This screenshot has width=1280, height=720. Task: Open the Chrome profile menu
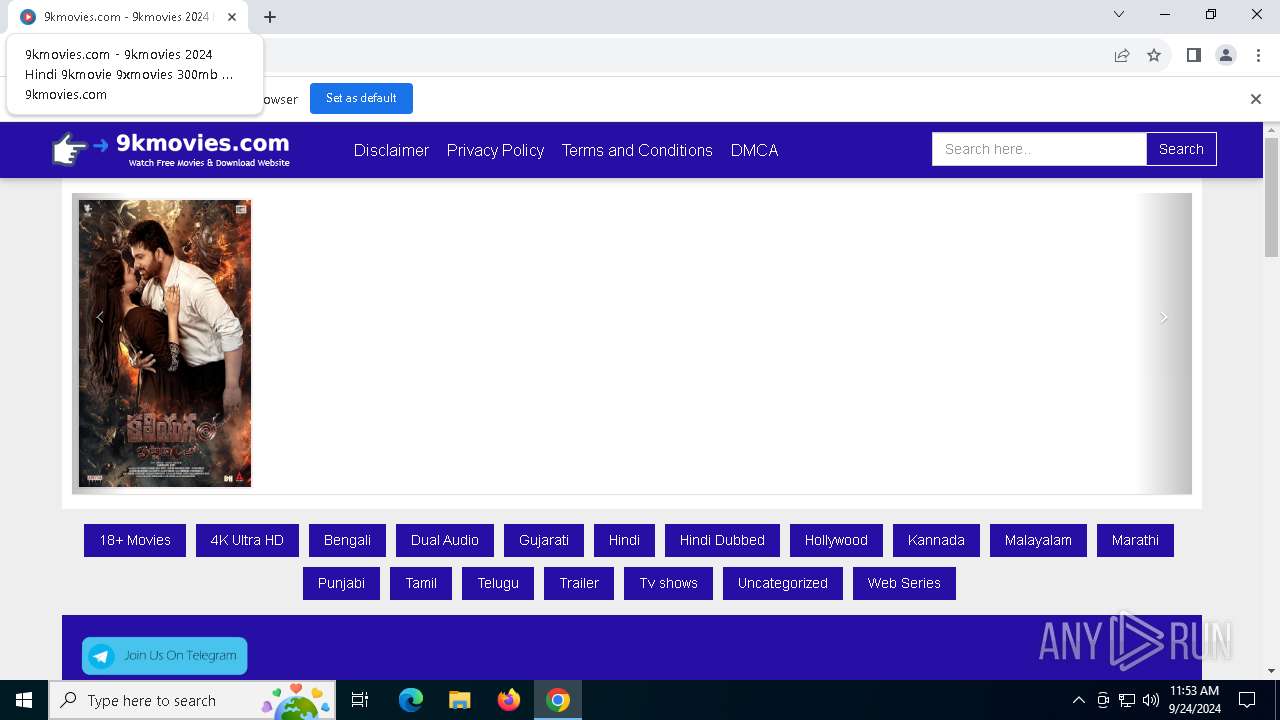pyautogui.click(x=1226, y=55)
